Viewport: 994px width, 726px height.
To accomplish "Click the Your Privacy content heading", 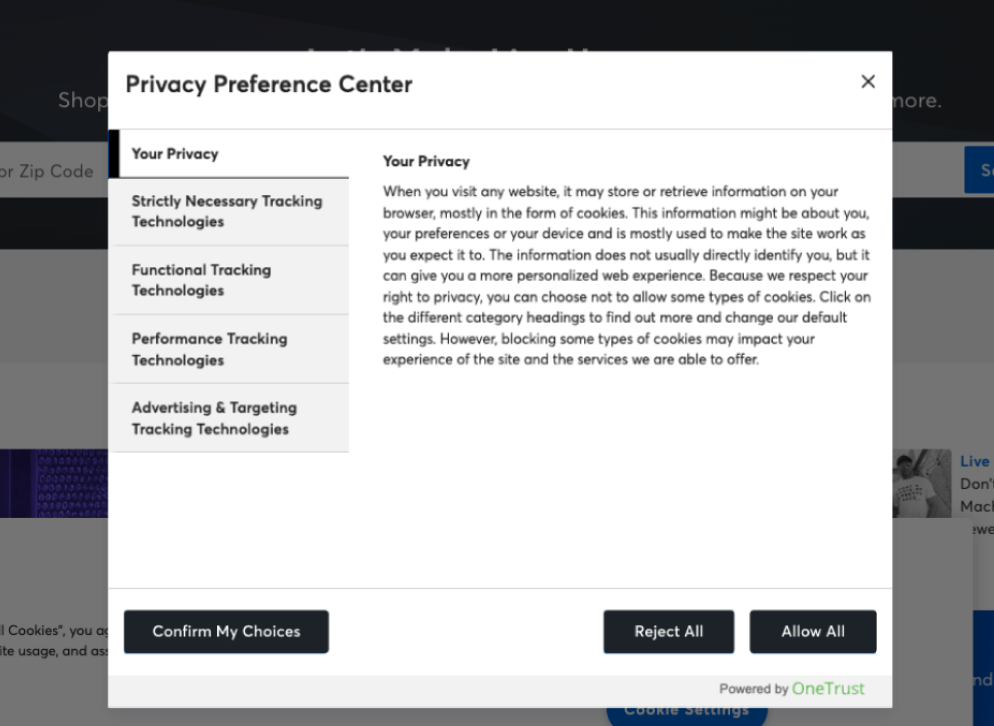I will click(426, 161).
